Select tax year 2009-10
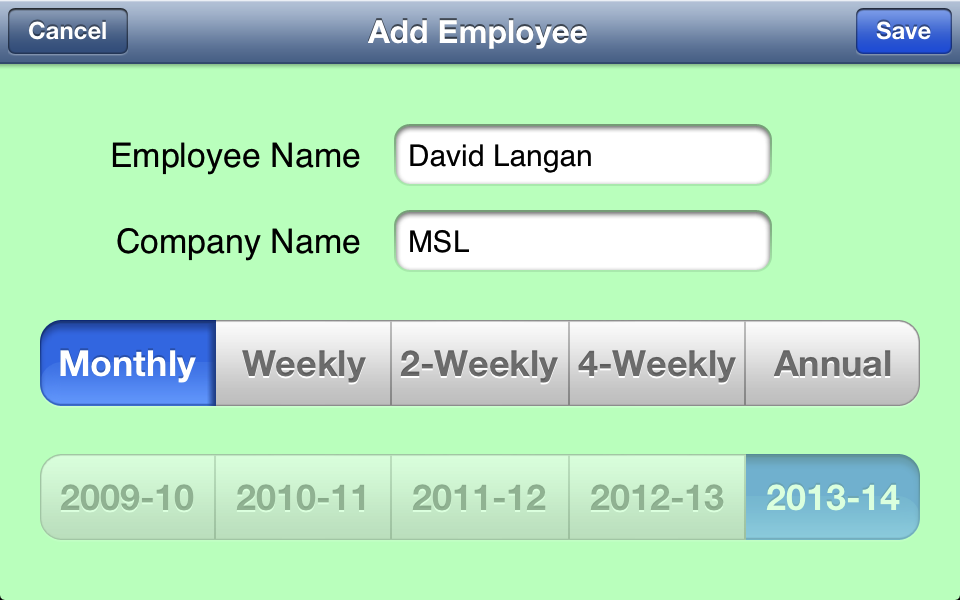The image size is (960, 600). tap(128, 497)
